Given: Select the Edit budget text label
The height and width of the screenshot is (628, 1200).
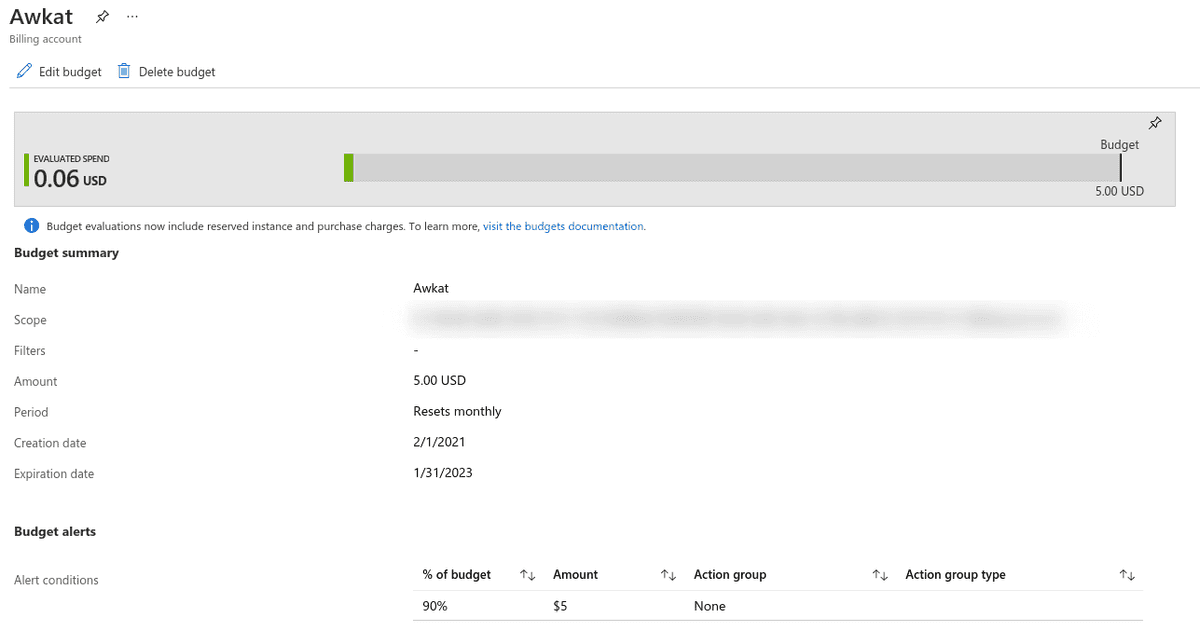Looking at the screenshot, I should (x=70, y=72).
